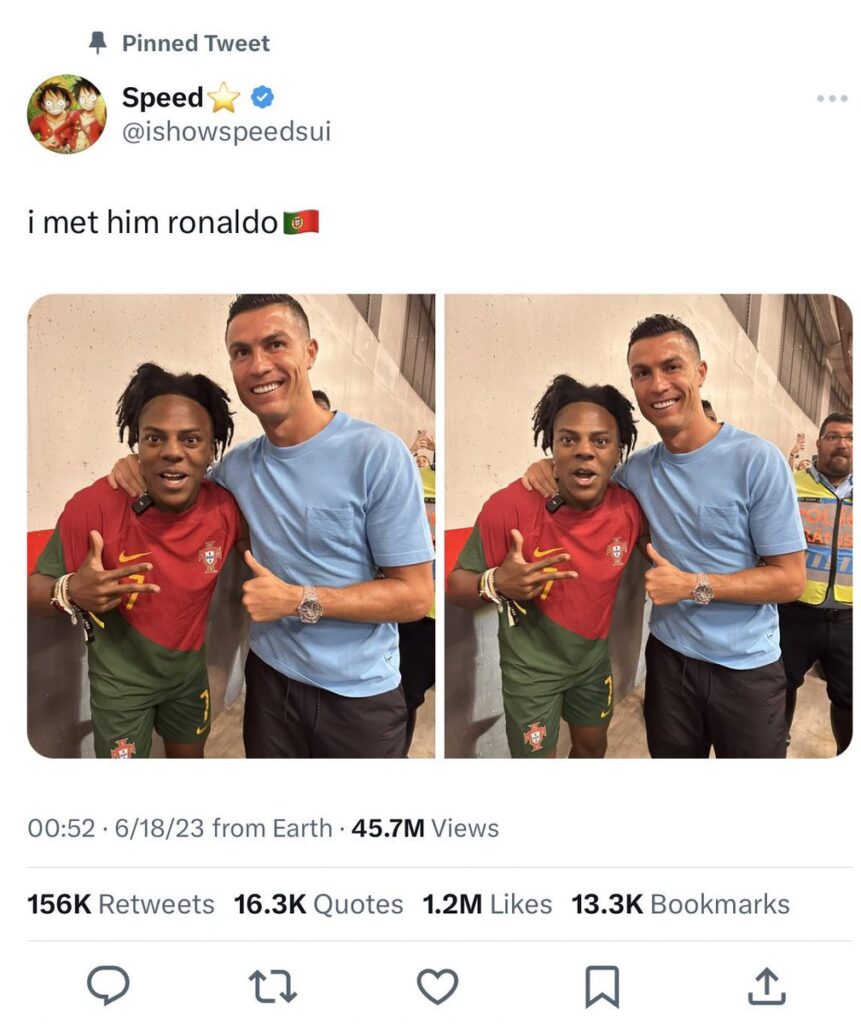Tap the retweet arrows icon

click(273, 985)
